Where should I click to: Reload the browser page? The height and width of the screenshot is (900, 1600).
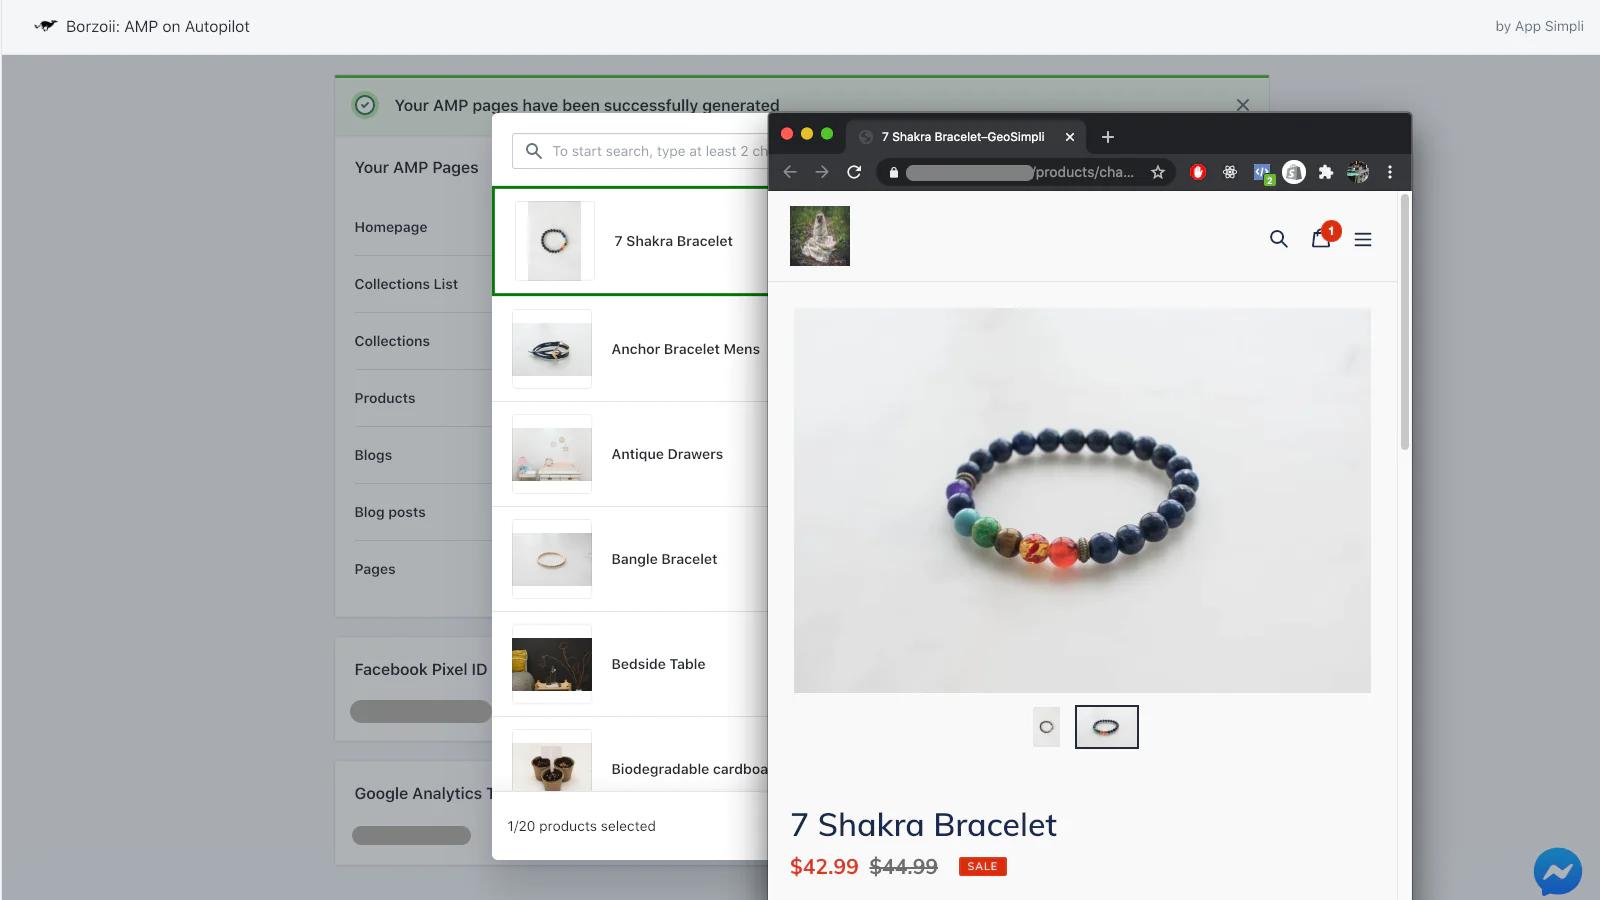click(x=854, y=172)
